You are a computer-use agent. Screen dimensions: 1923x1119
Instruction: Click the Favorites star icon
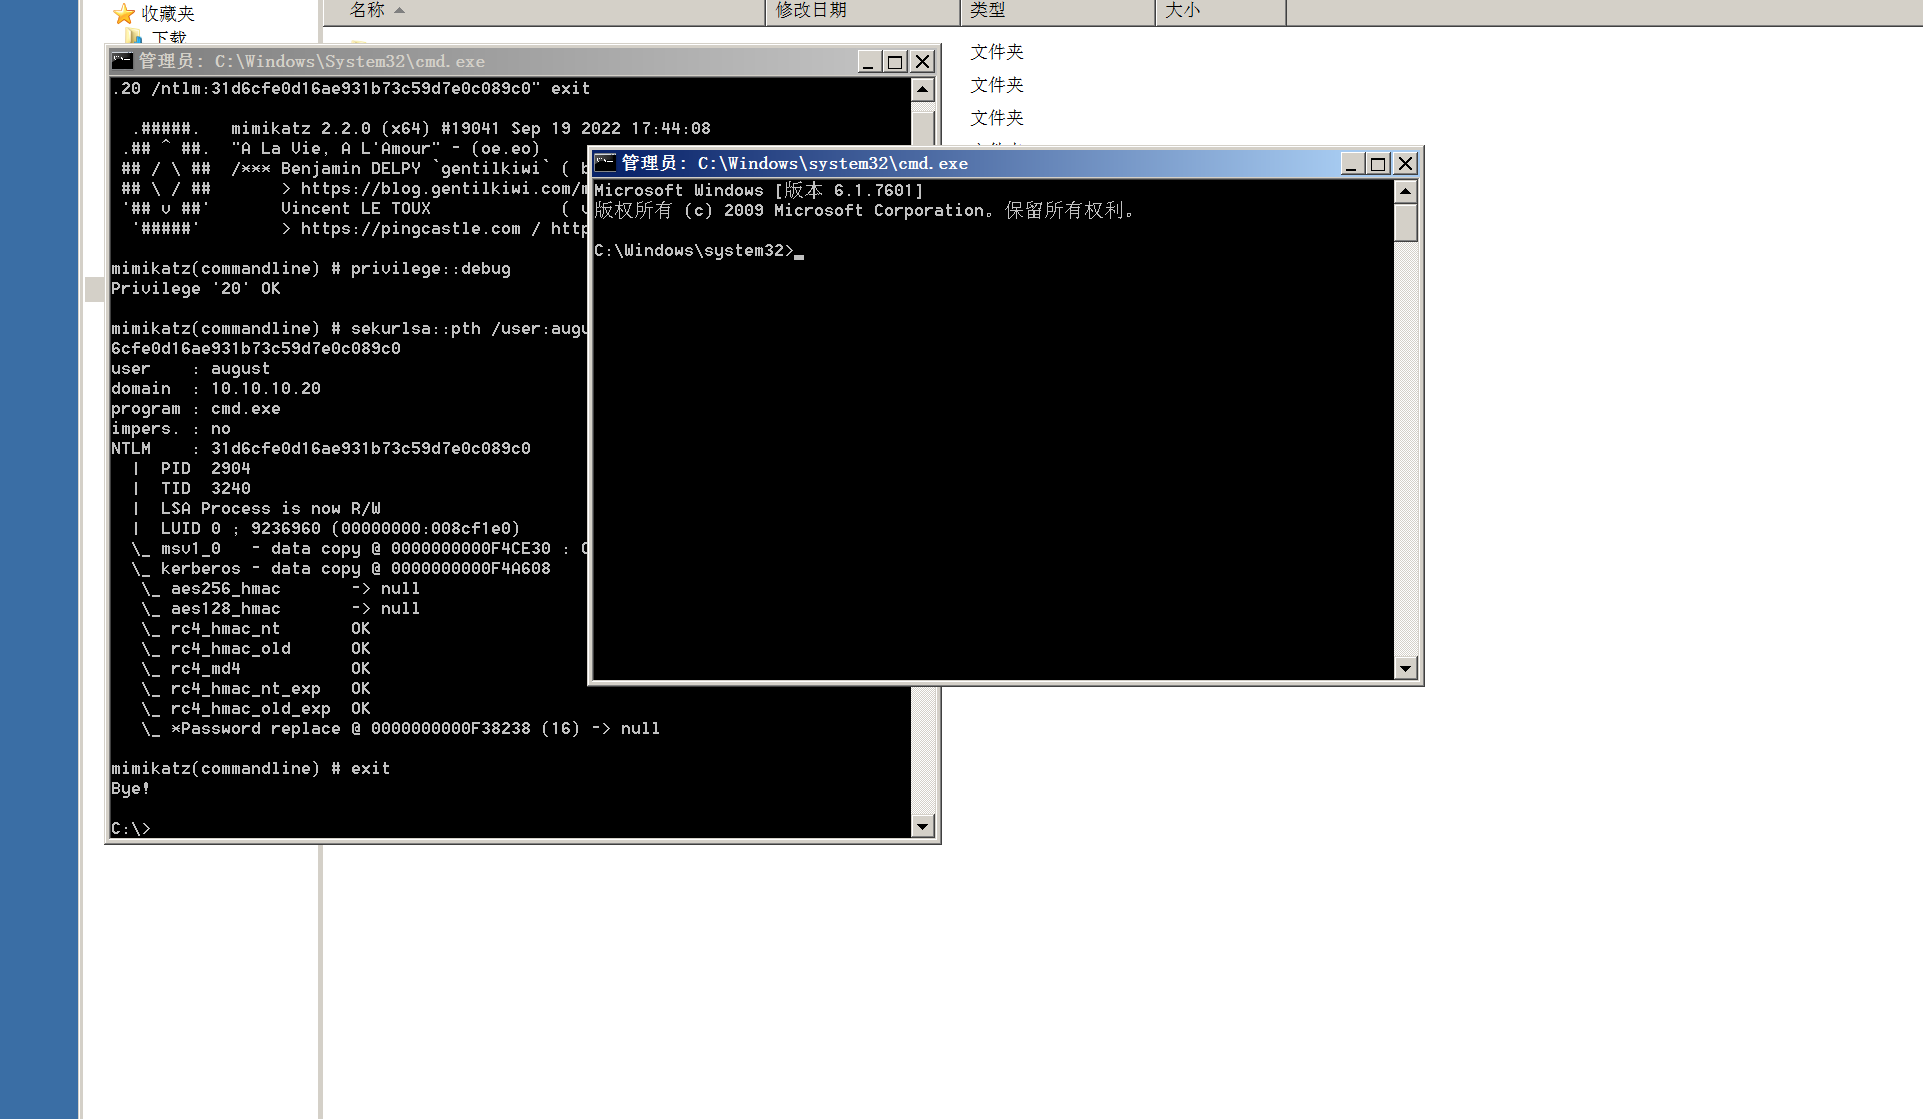[124, 13]
